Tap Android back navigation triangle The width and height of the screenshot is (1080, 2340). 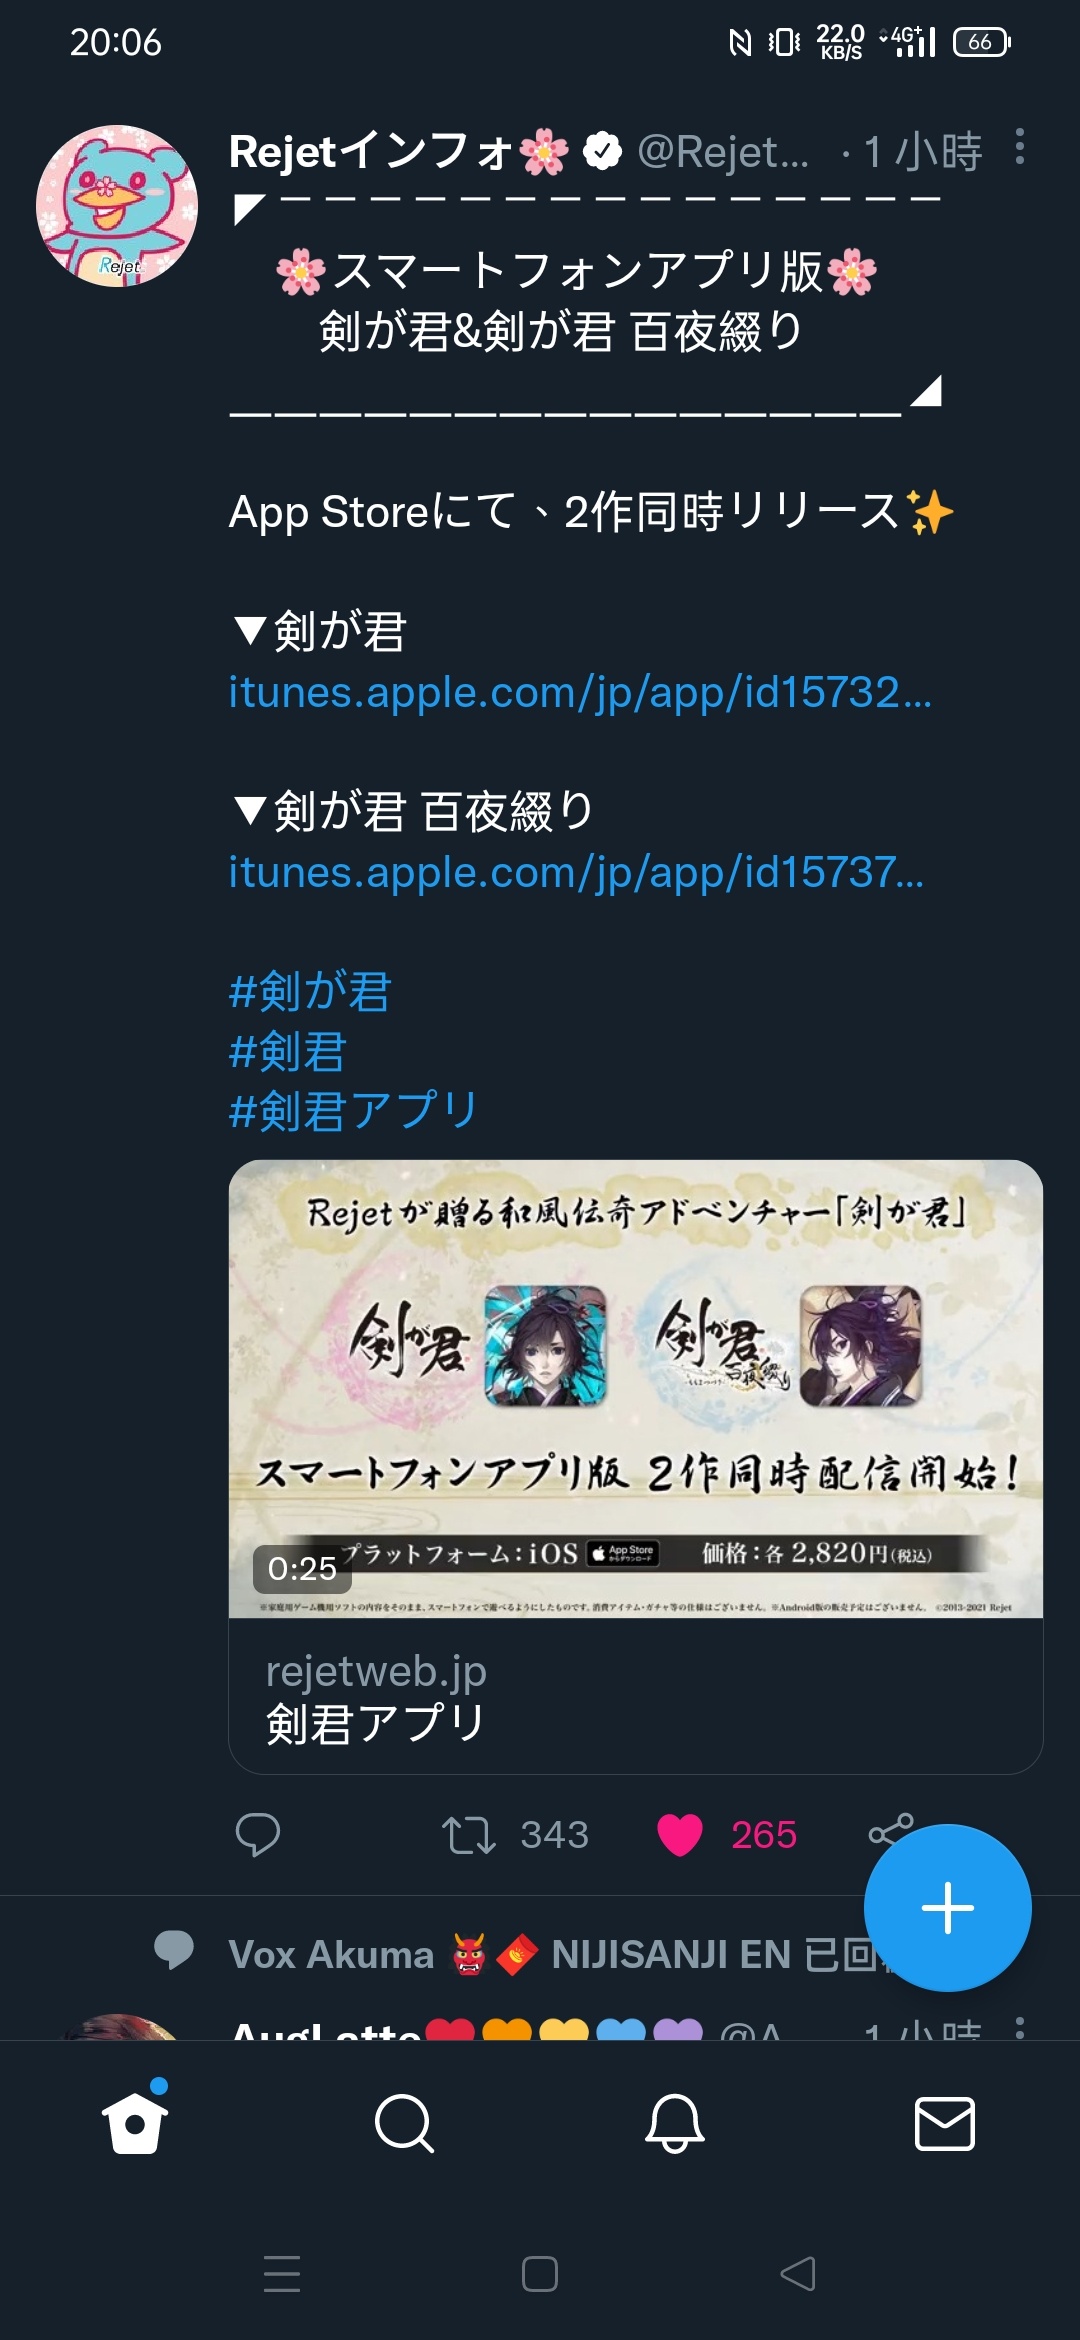[798, 2274]
